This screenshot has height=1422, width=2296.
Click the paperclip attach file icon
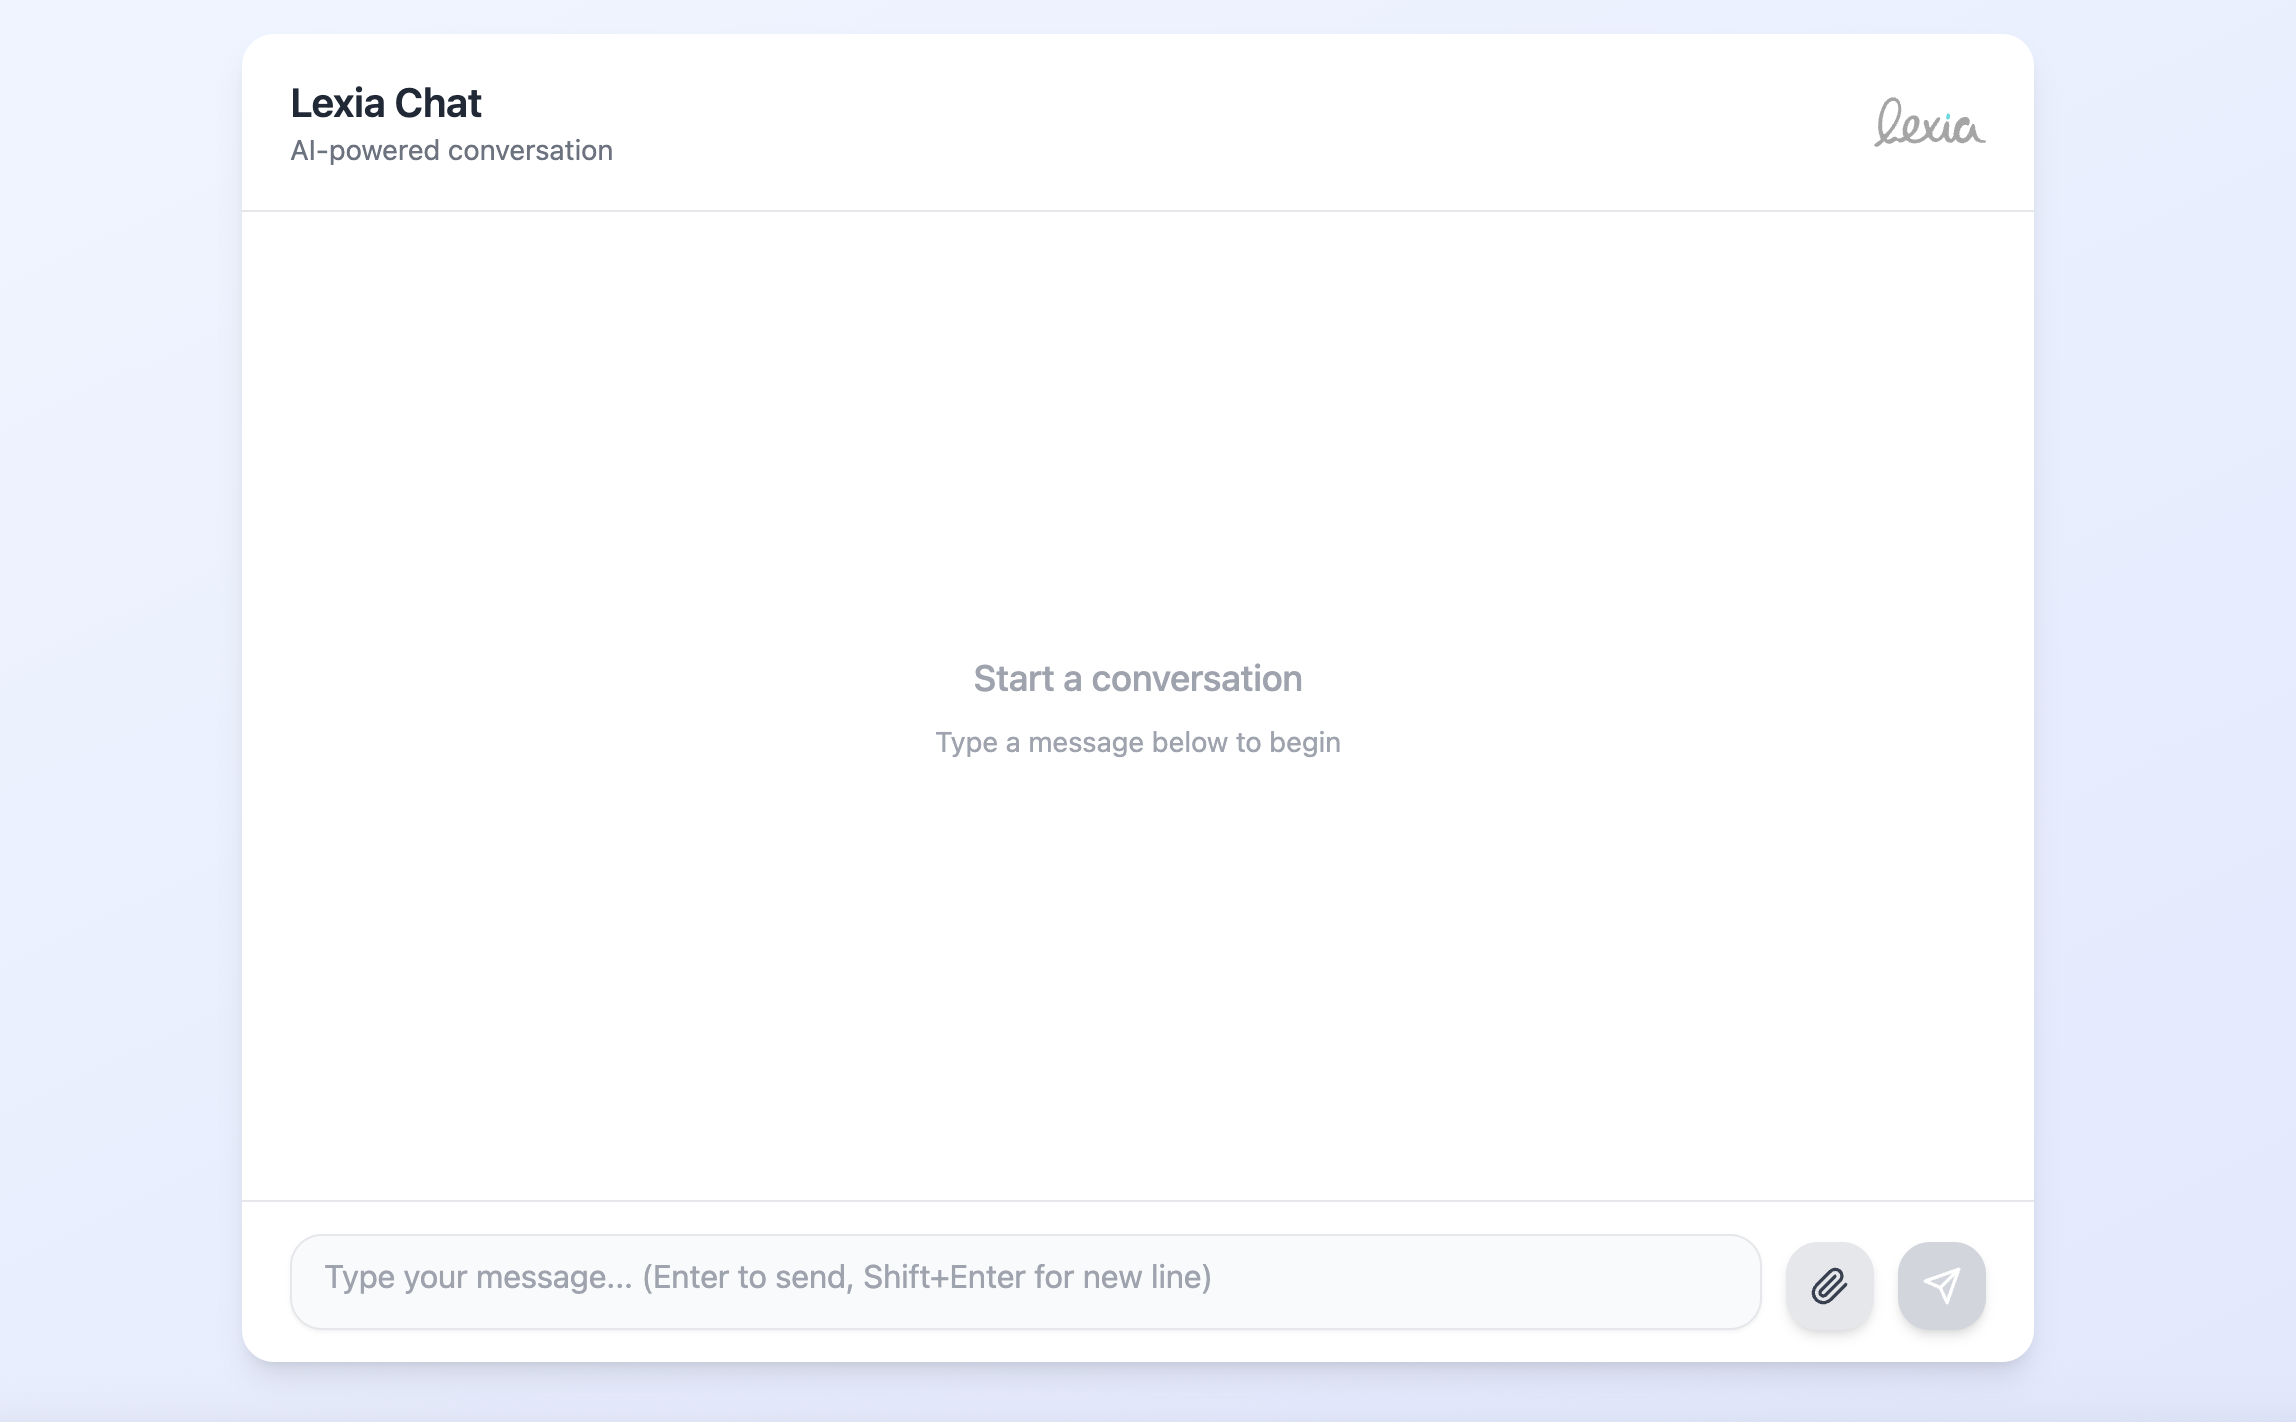(1829, 1285)
